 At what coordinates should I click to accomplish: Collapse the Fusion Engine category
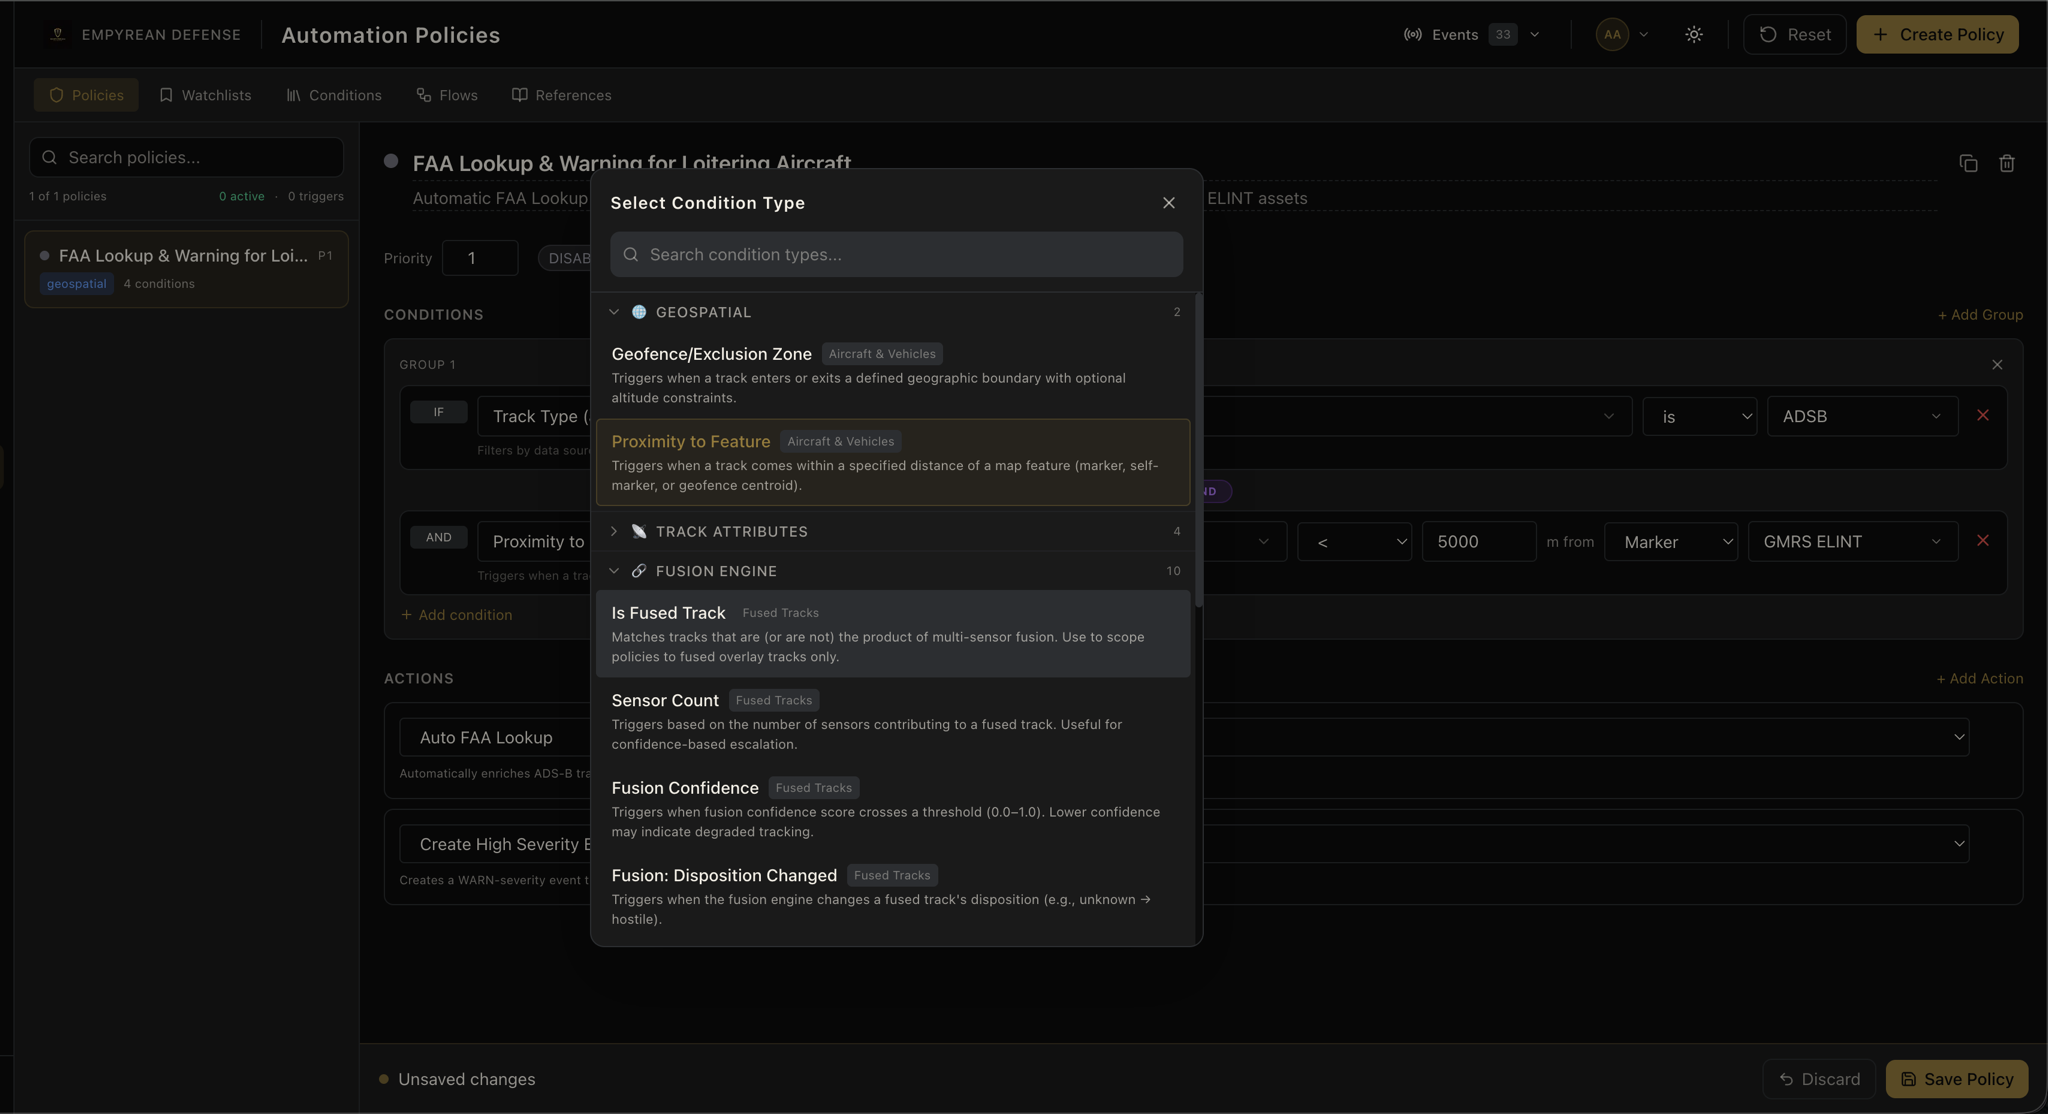[x=614, y=571]
